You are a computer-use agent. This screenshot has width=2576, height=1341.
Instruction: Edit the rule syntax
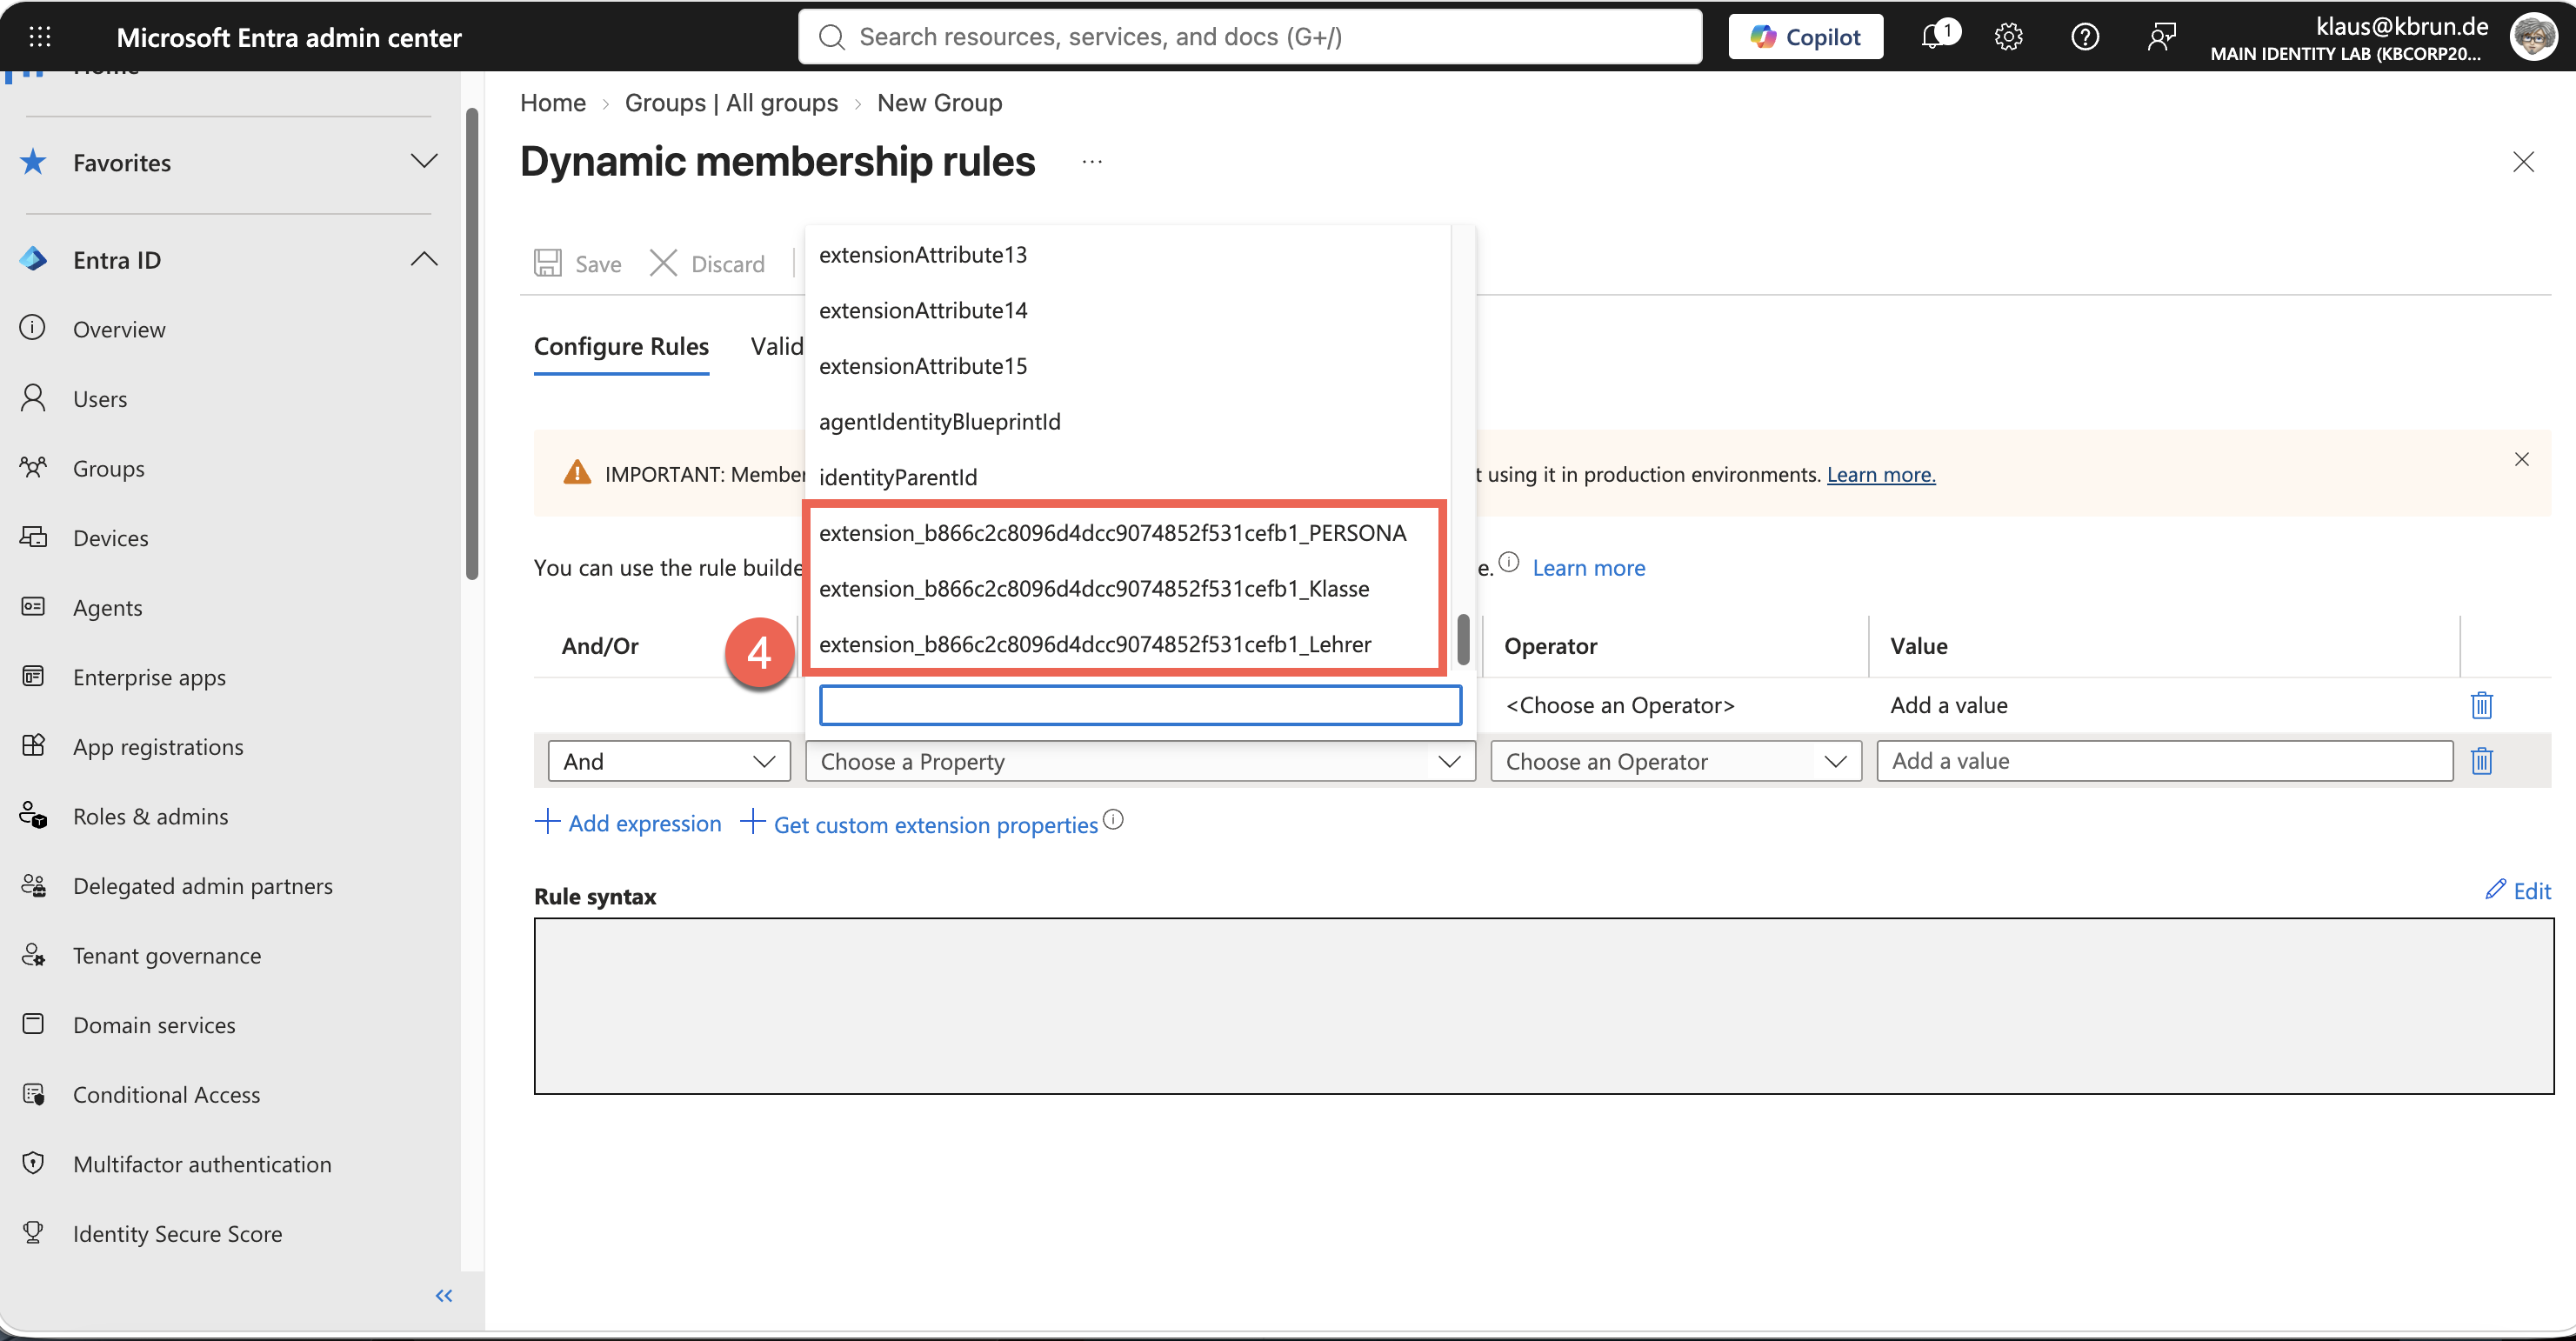[x=2518, y=890]
